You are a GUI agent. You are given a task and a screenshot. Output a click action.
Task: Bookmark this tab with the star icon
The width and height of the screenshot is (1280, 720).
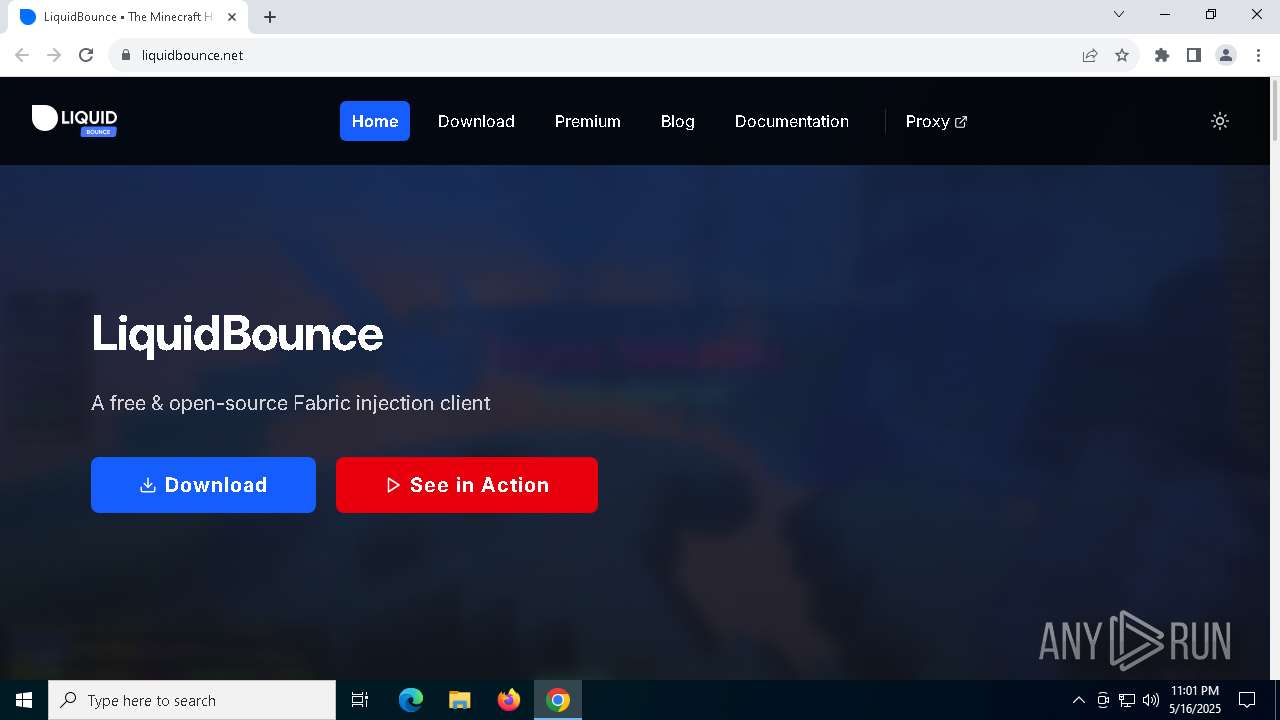pyautogui.click(x=1122, y=55)
